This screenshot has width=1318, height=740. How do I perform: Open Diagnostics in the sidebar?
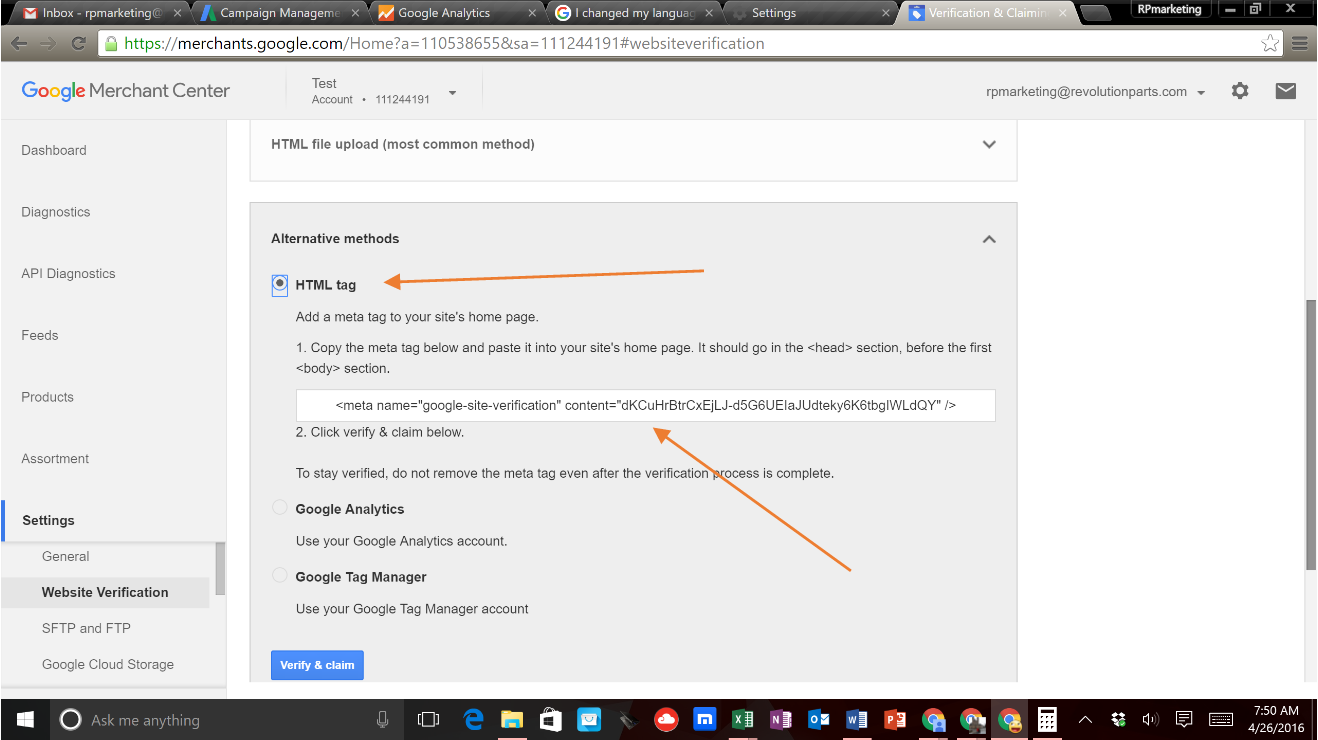click(x=56, y=212)
